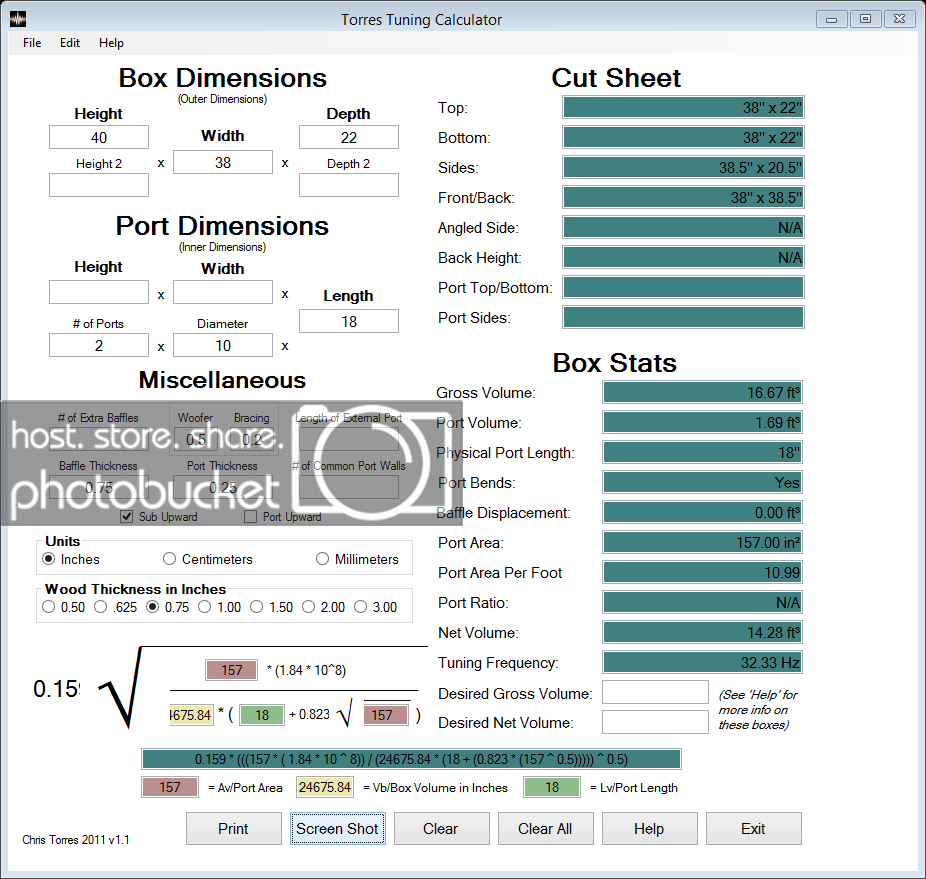Click the Gross Volume 16.67 ft³ value
Image resolution: width=926 pixels, height=879 pixels.
click(702, 392)
